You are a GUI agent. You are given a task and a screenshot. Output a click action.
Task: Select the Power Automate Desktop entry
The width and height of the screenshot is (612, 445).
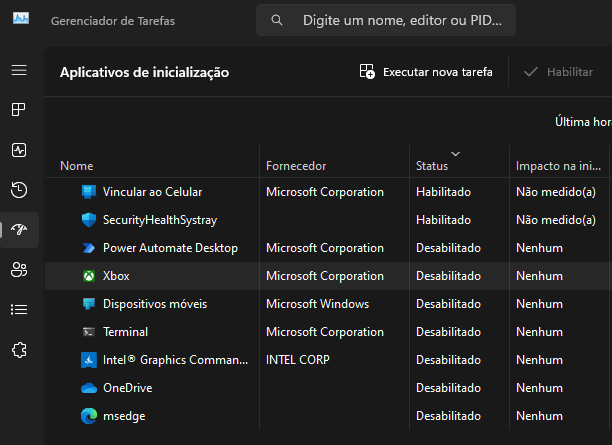328,248
